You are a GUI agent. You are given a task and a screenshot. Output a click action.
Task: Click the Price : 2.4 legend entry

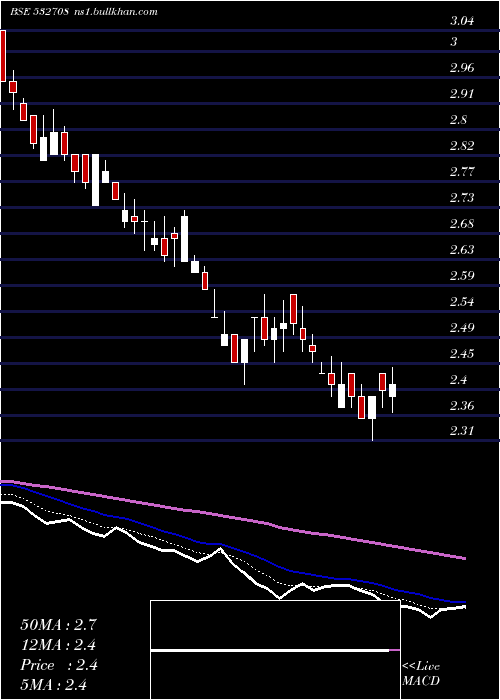coord(58,665)
